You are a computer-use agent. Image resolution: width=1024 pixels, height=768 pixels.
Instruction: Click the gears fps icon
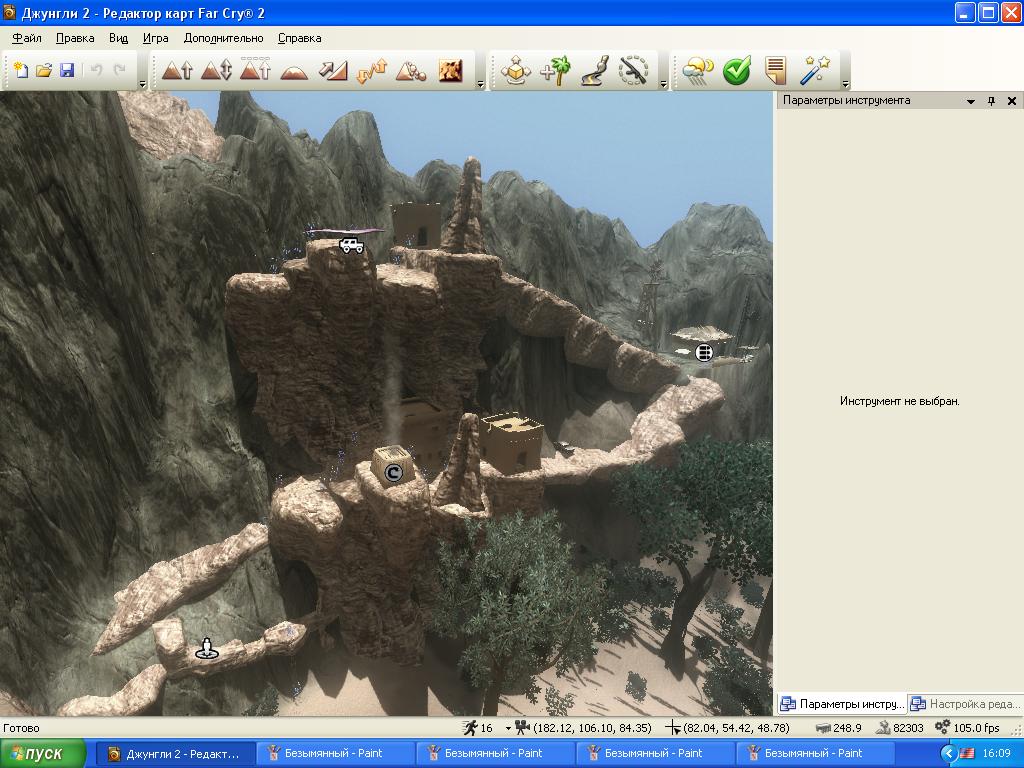(x=942, y=727)
